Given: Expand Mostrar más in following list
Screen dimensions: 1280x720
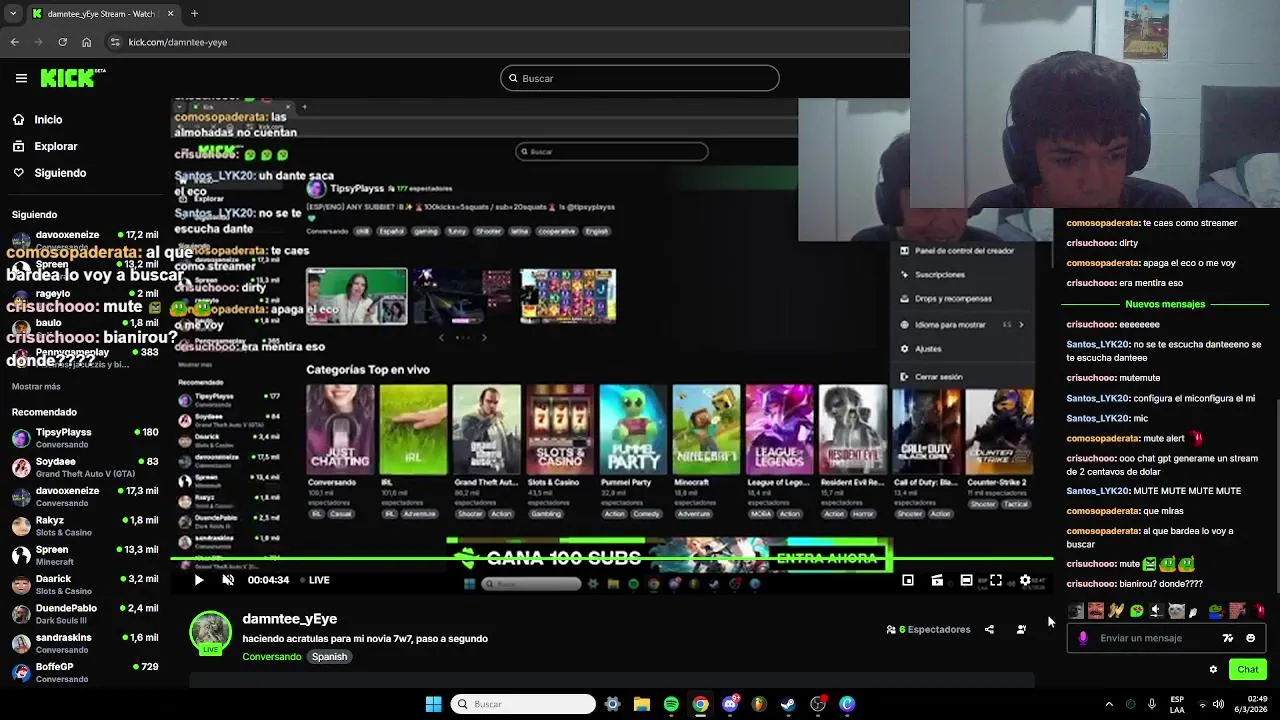Looking at the screenshot, I should (36, 387).
